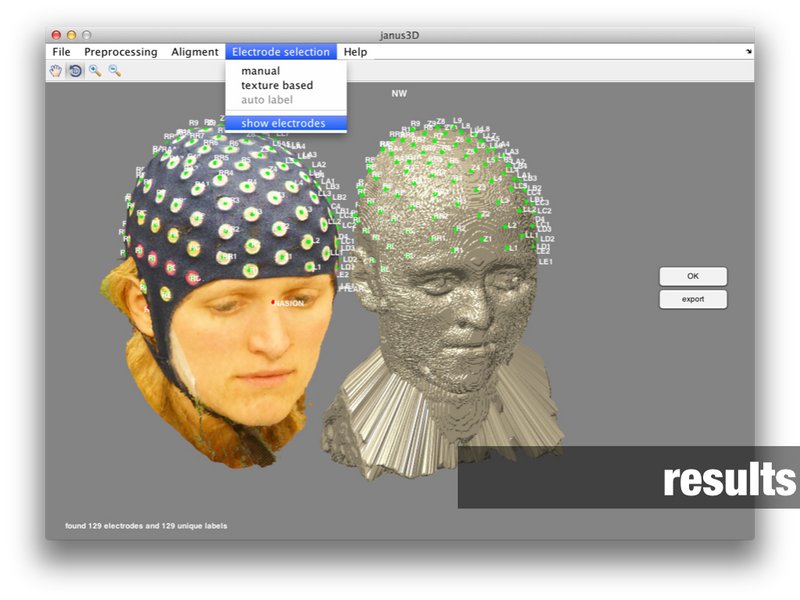Open the Help menu
Screen dimensions: 800x600
(355, 52)
